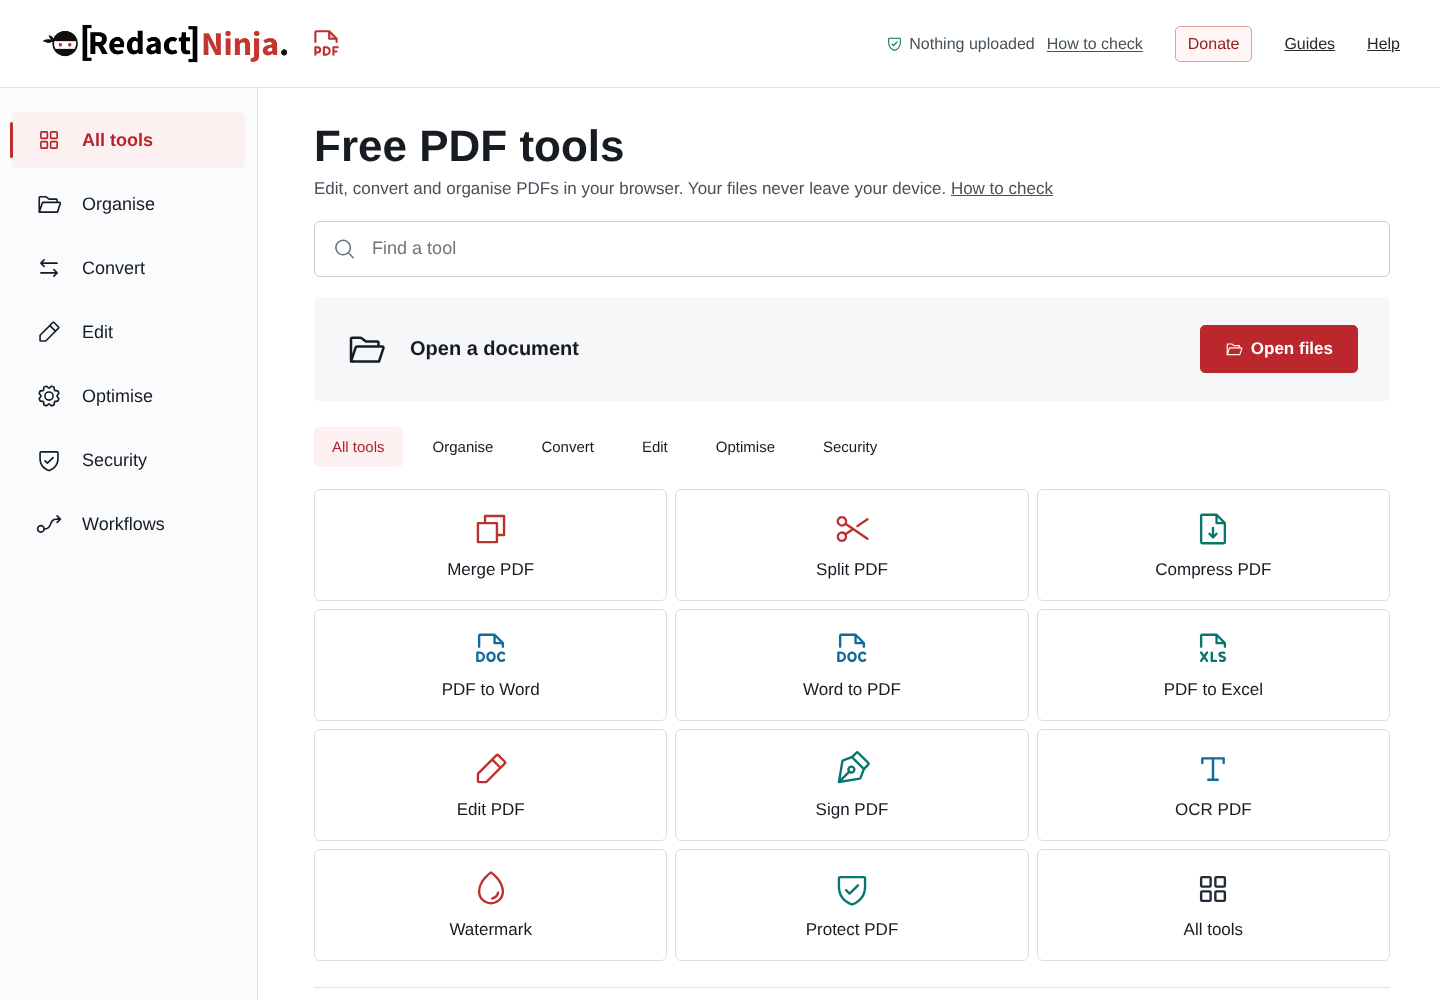Click the Watermark droplet icon
The height and width of the screenshot is (1000, 1440).
pyautogui.click(x=491, y=888)
